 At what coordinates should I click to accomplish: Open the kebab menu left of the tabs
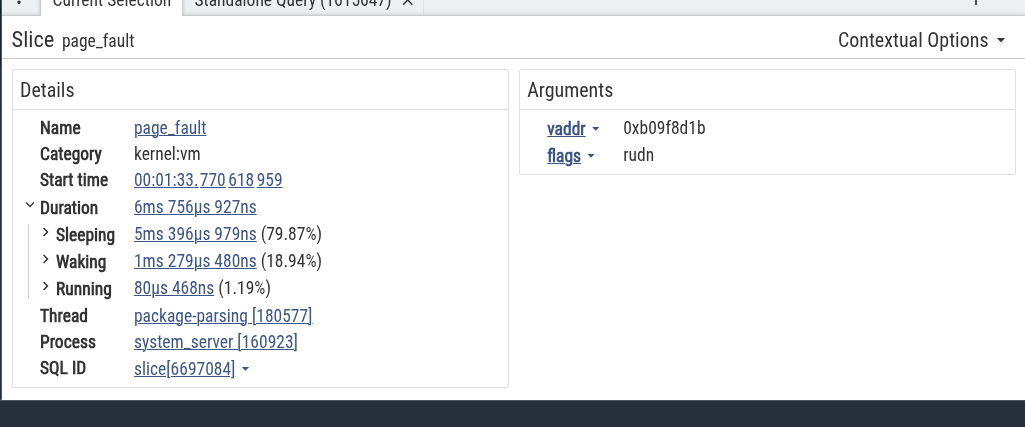19,3
